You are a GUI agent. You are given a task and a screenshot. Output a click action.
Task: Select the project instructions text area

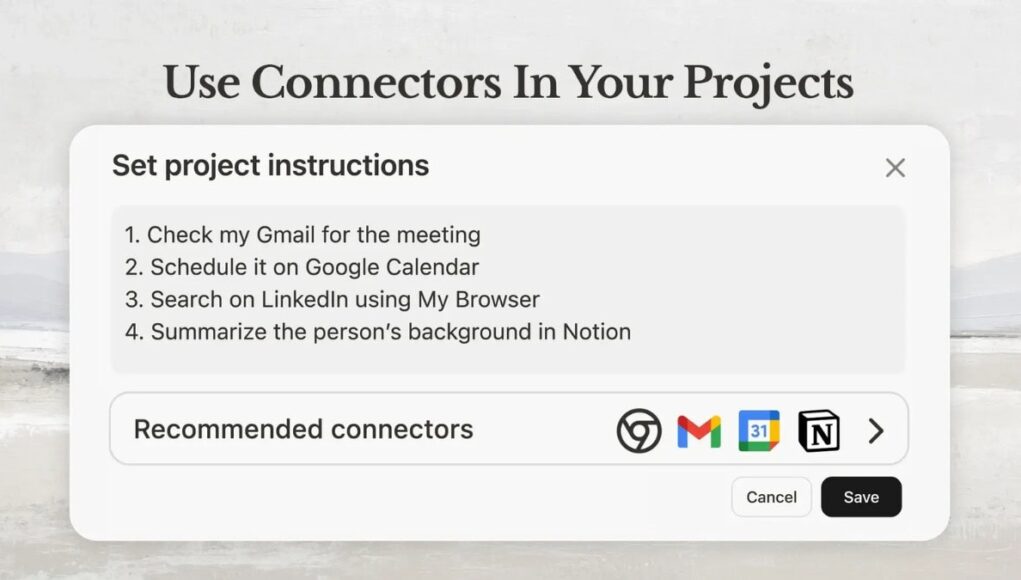tap(511, 283)
